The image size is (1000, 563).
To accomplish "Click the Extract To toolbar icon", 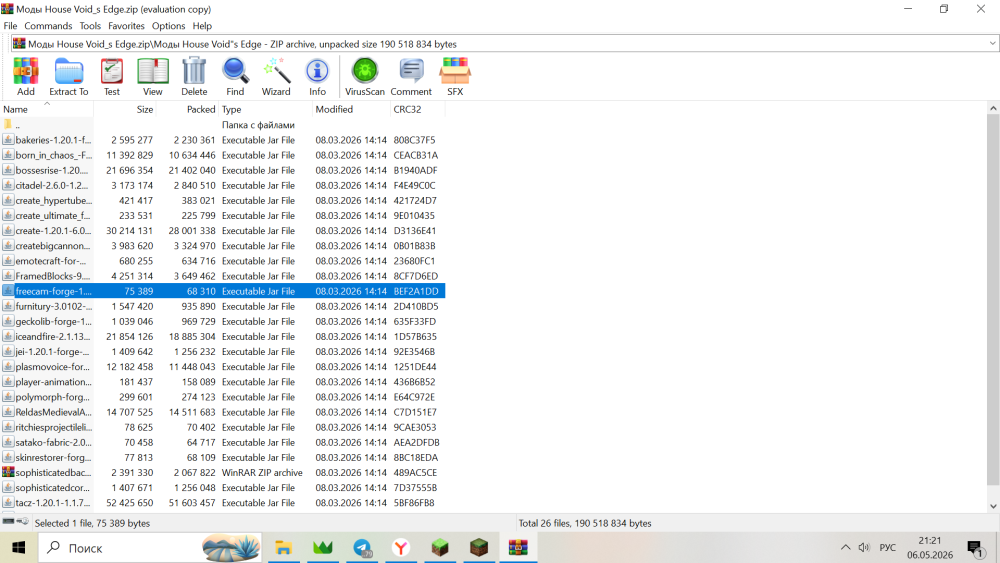I will (68, 77).
